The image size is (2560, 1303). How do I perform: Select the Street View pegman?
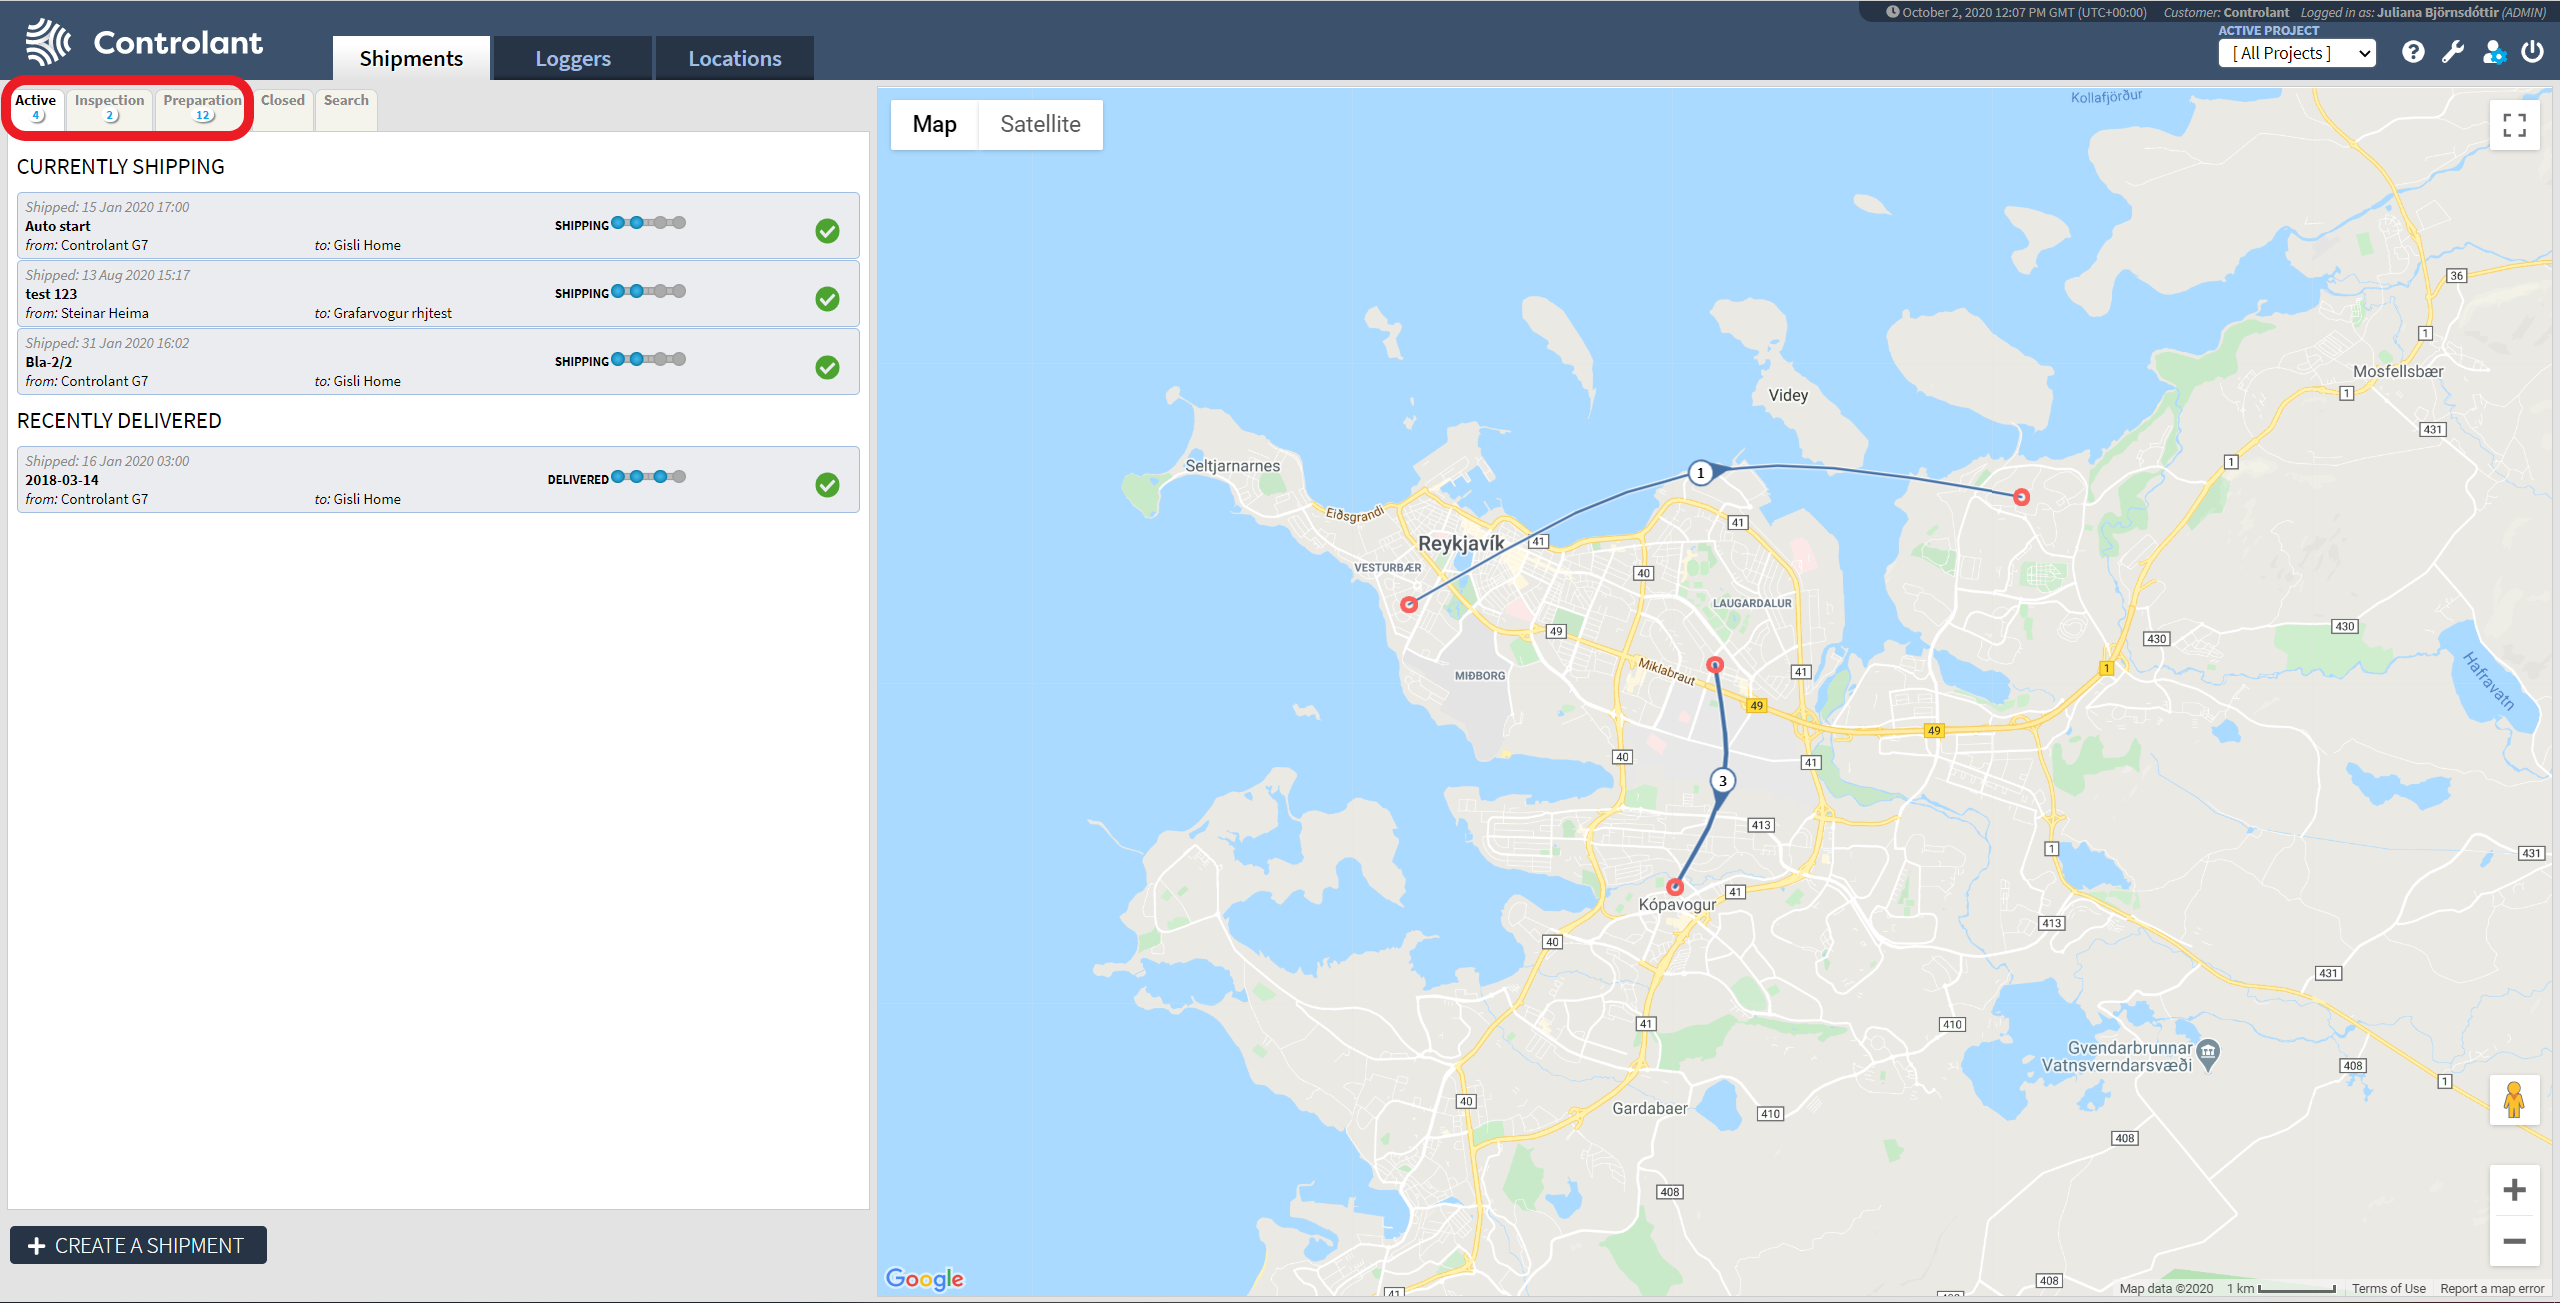(2514, 1100)
